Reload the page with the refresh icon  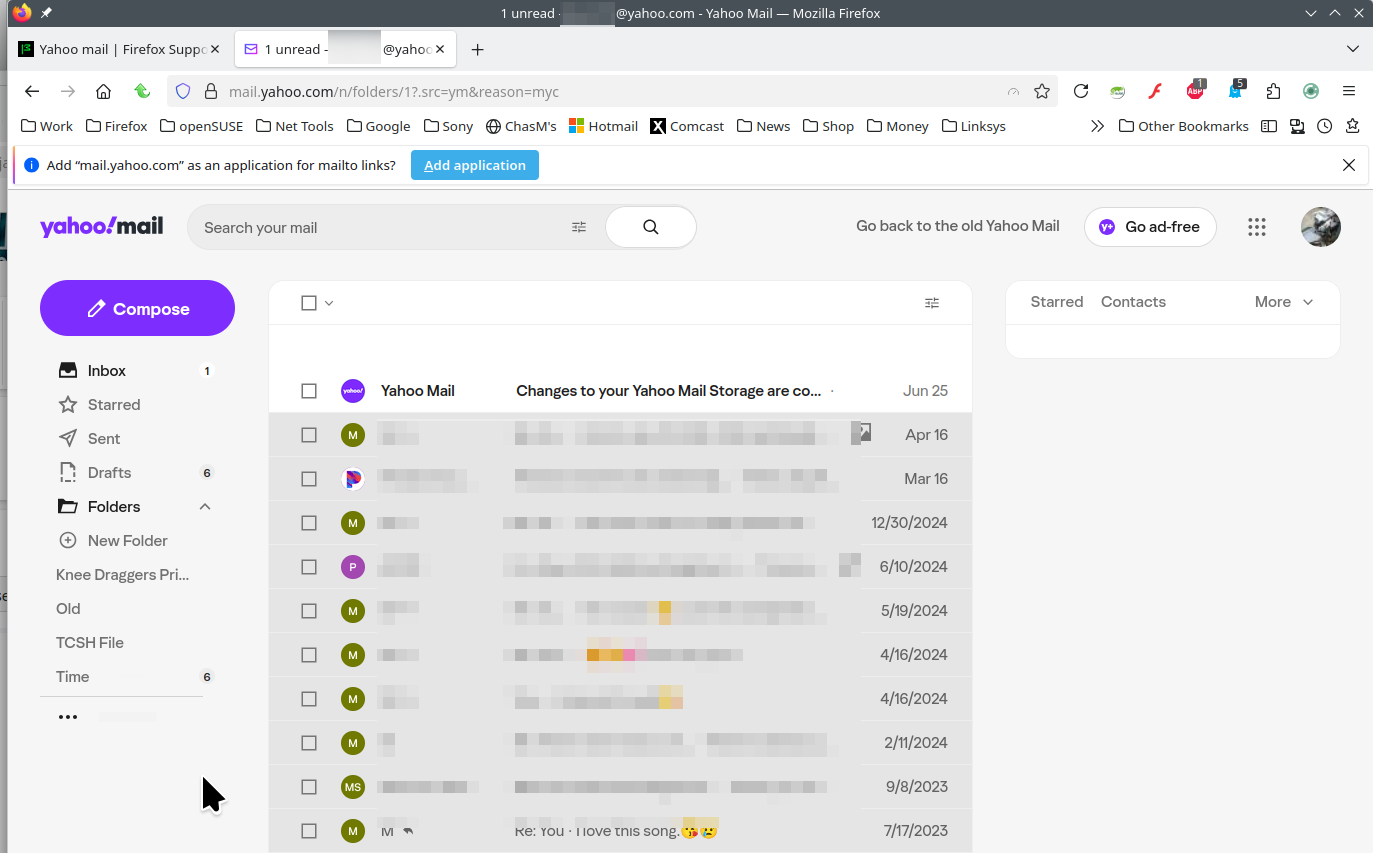click(1081, 91)
